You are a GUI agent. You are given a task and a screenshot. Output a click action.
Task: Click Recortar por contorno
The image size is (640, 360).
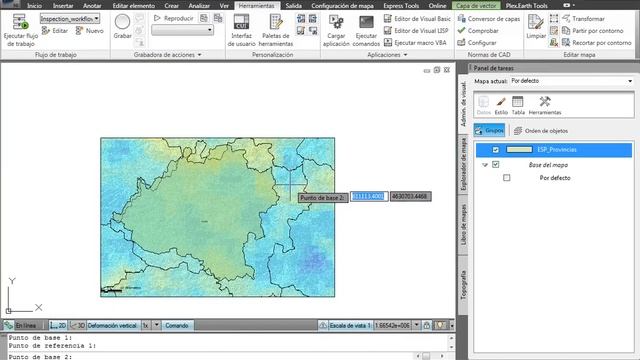(596, 42)
